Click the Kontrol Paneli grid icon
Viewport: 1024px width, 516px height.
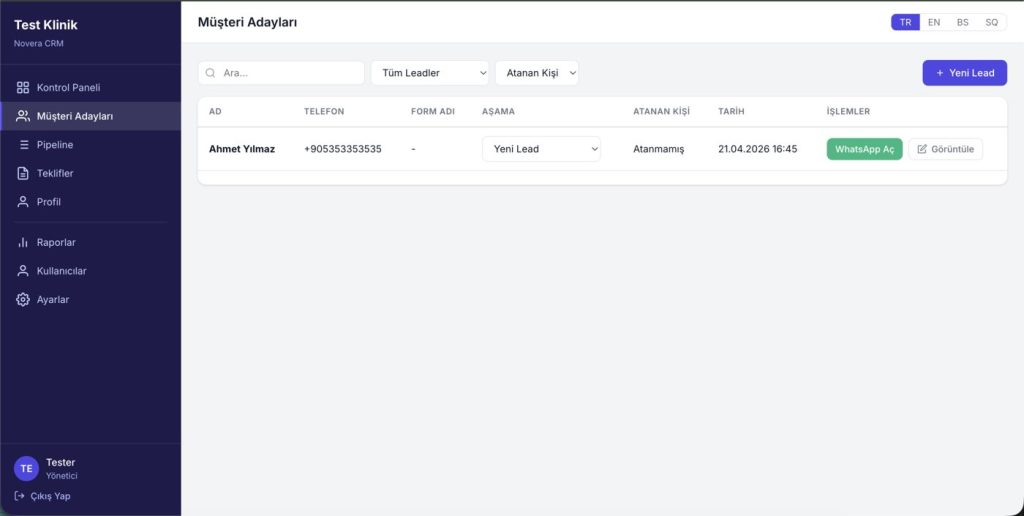click(23, 88)
